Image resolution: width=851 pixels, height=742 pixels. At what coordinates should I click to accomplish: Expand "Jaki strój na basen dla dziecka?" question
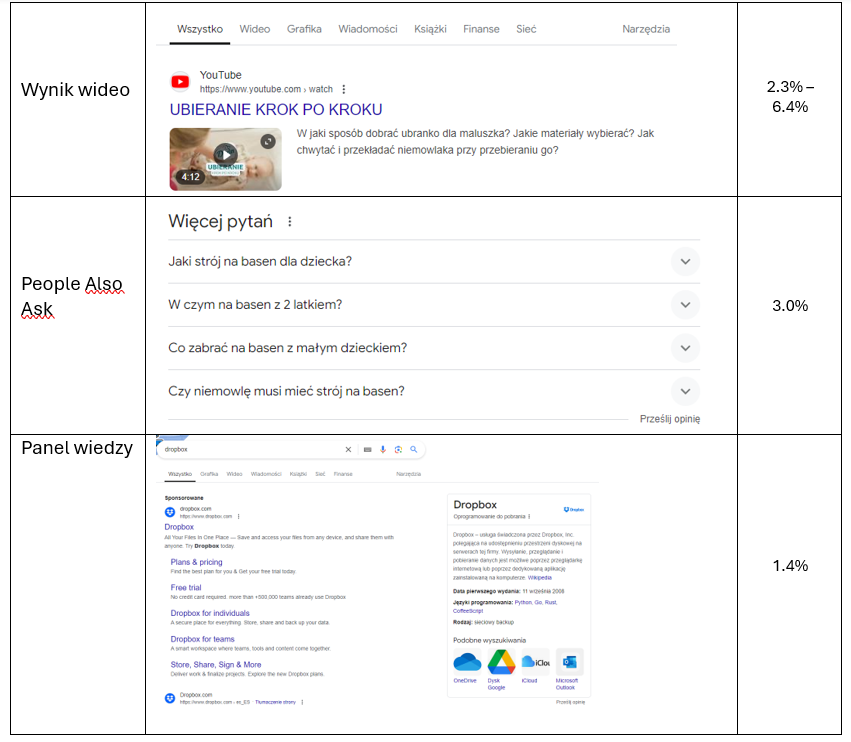click(x=685, y=262)
